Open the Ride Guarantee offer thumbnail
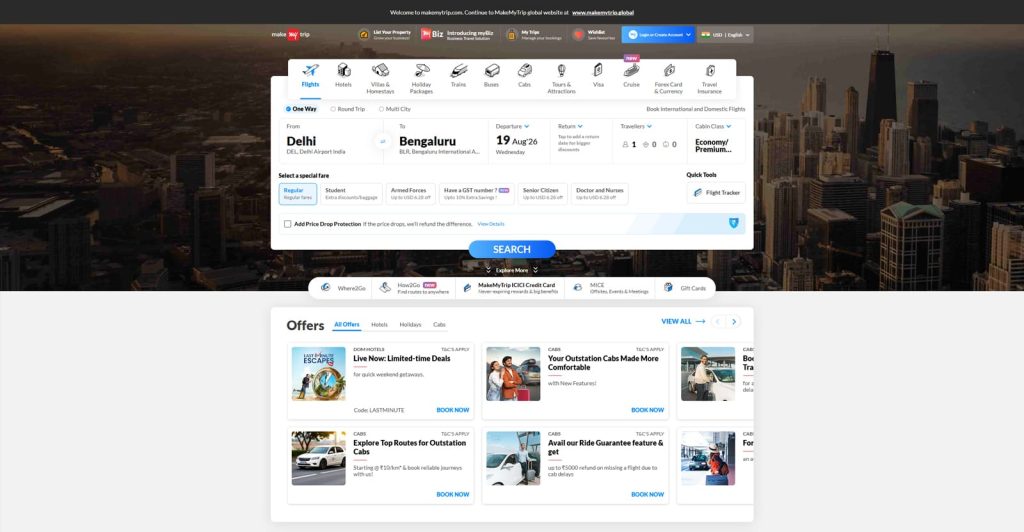 [x=513, y=458]
